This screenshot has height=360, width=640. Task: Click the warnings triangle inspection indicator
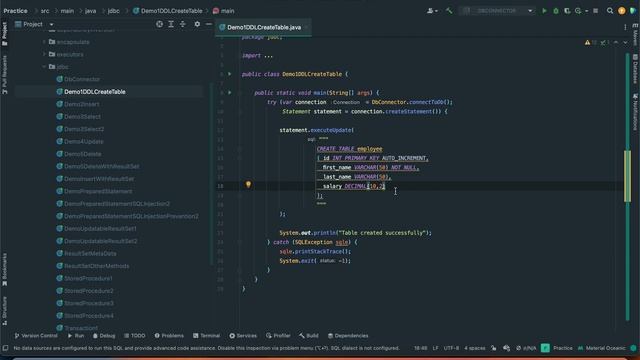pyautogui.click(x=587, y=42)
